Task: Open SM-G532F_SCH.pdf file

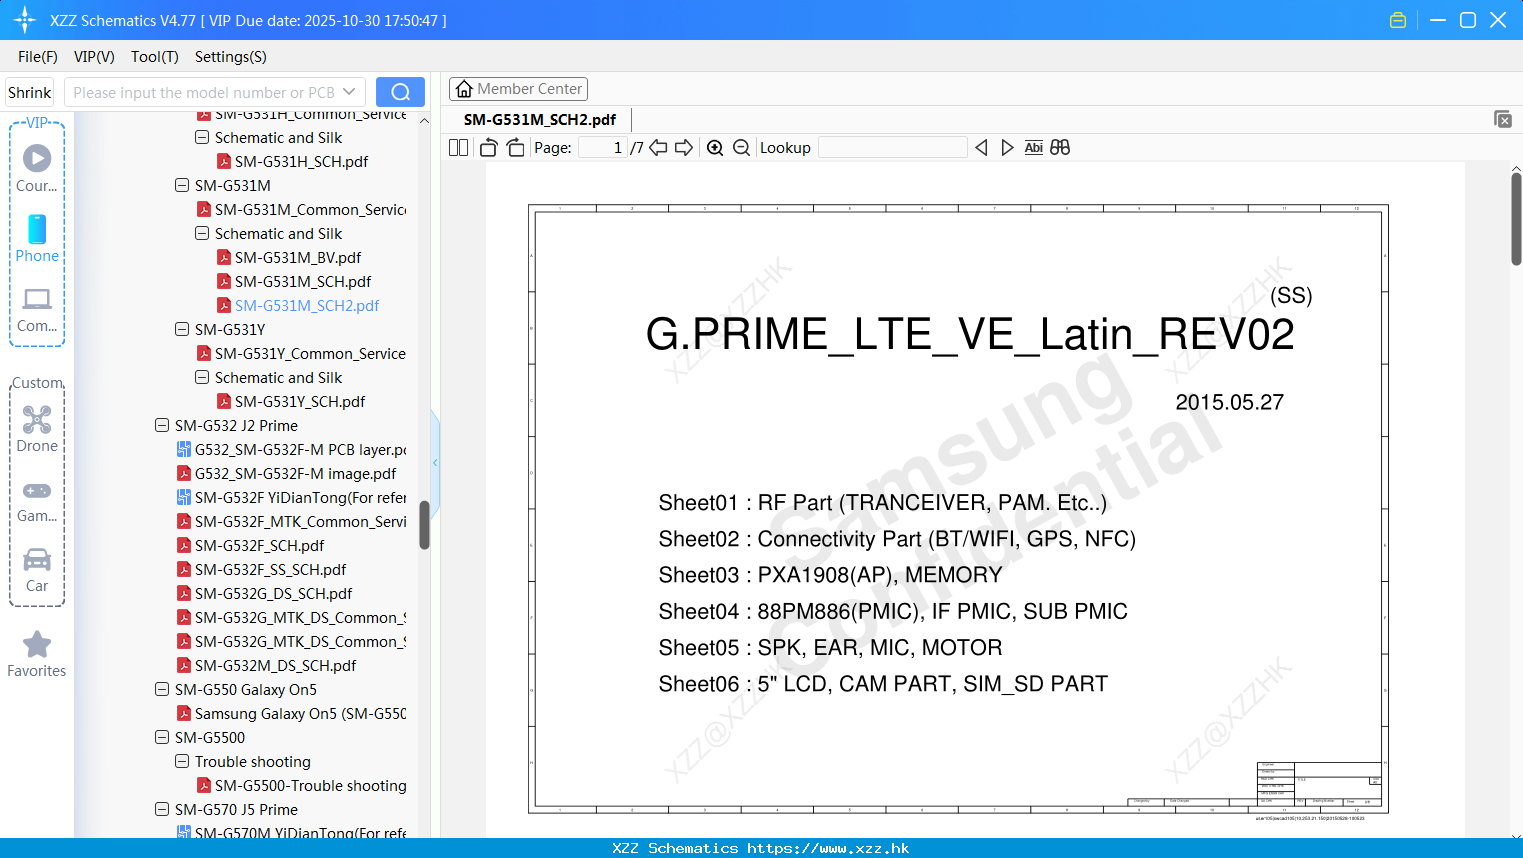Action: pos(259,545)
